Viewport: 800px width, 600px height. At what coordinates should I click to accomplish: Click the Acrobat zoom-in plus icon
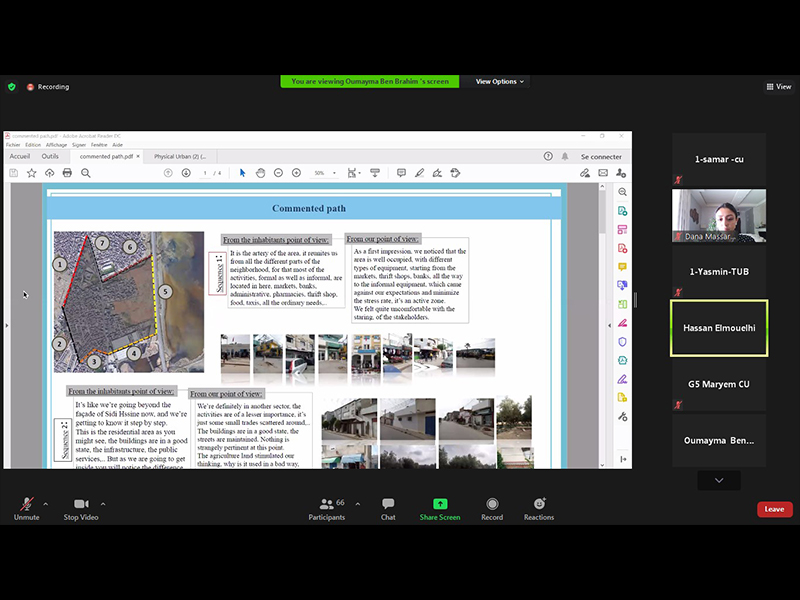(296, 173)
